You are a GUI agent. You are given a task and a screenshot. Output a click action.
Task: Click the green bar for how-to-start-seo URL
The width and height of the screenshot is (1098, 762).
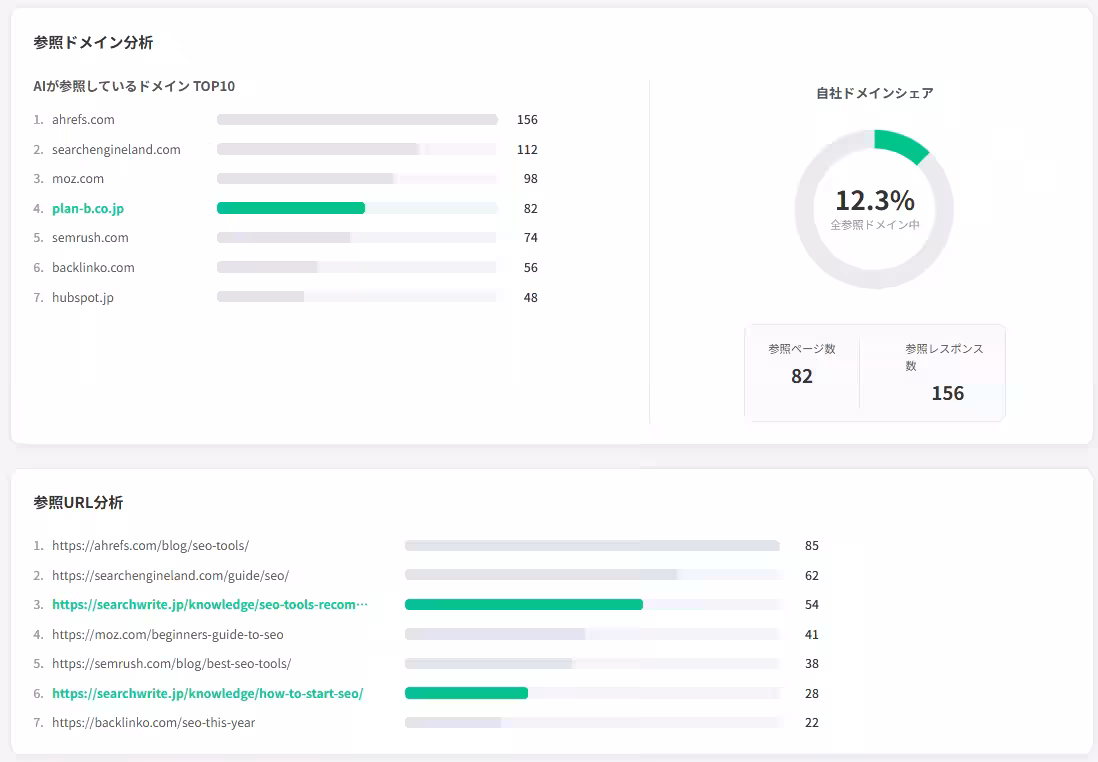tap(466, 693)
